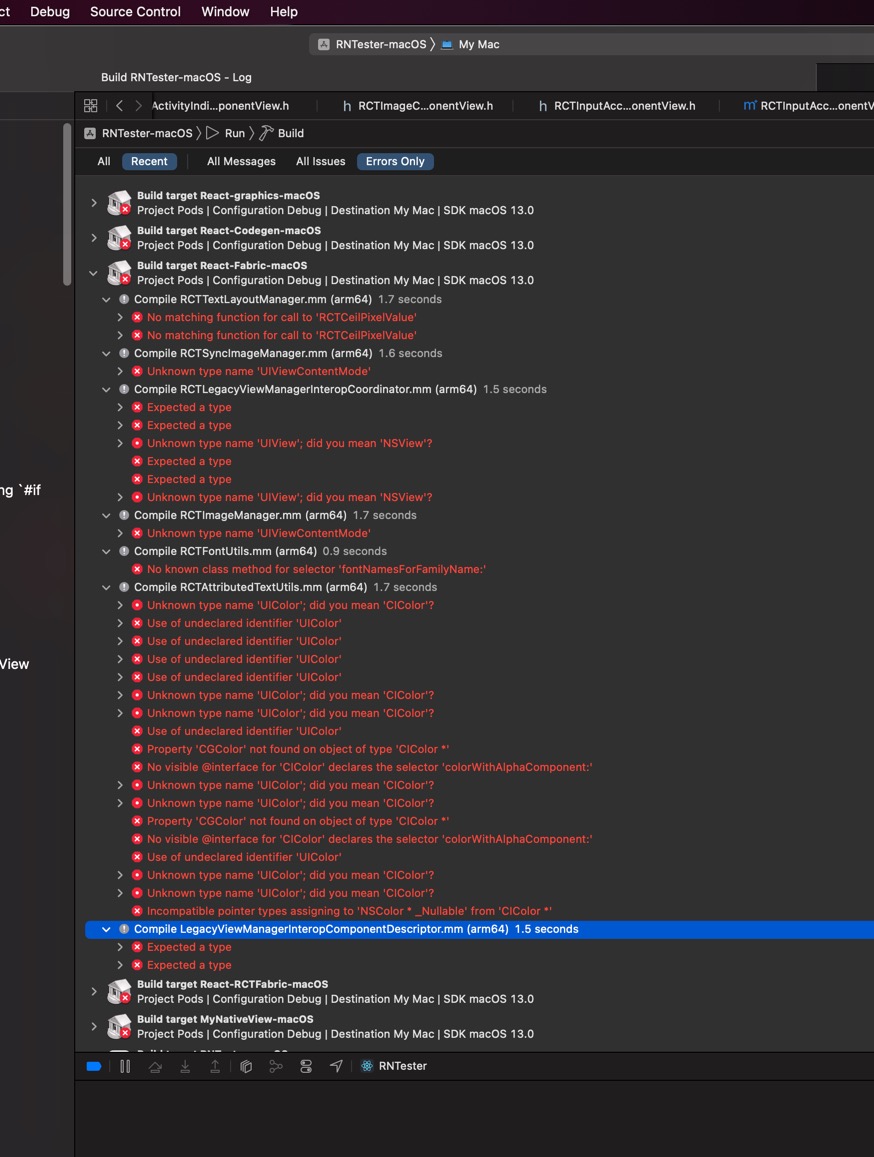
Task: Collapse Compile LegacyViewManagerInteropComponentDescriptor.mm row
Action: 106,929
